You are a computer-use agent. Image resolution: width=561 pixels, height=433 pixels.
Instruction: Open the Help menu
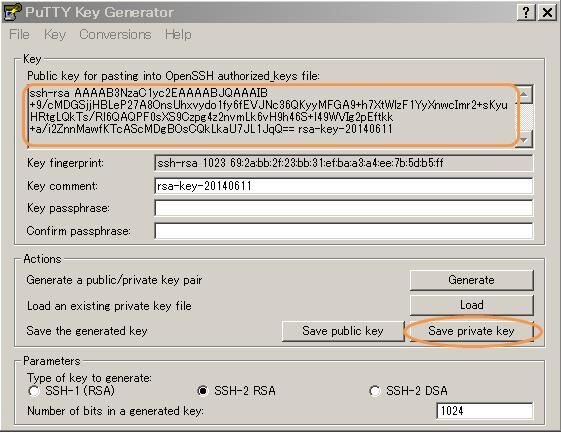click(x=178, y=34)
